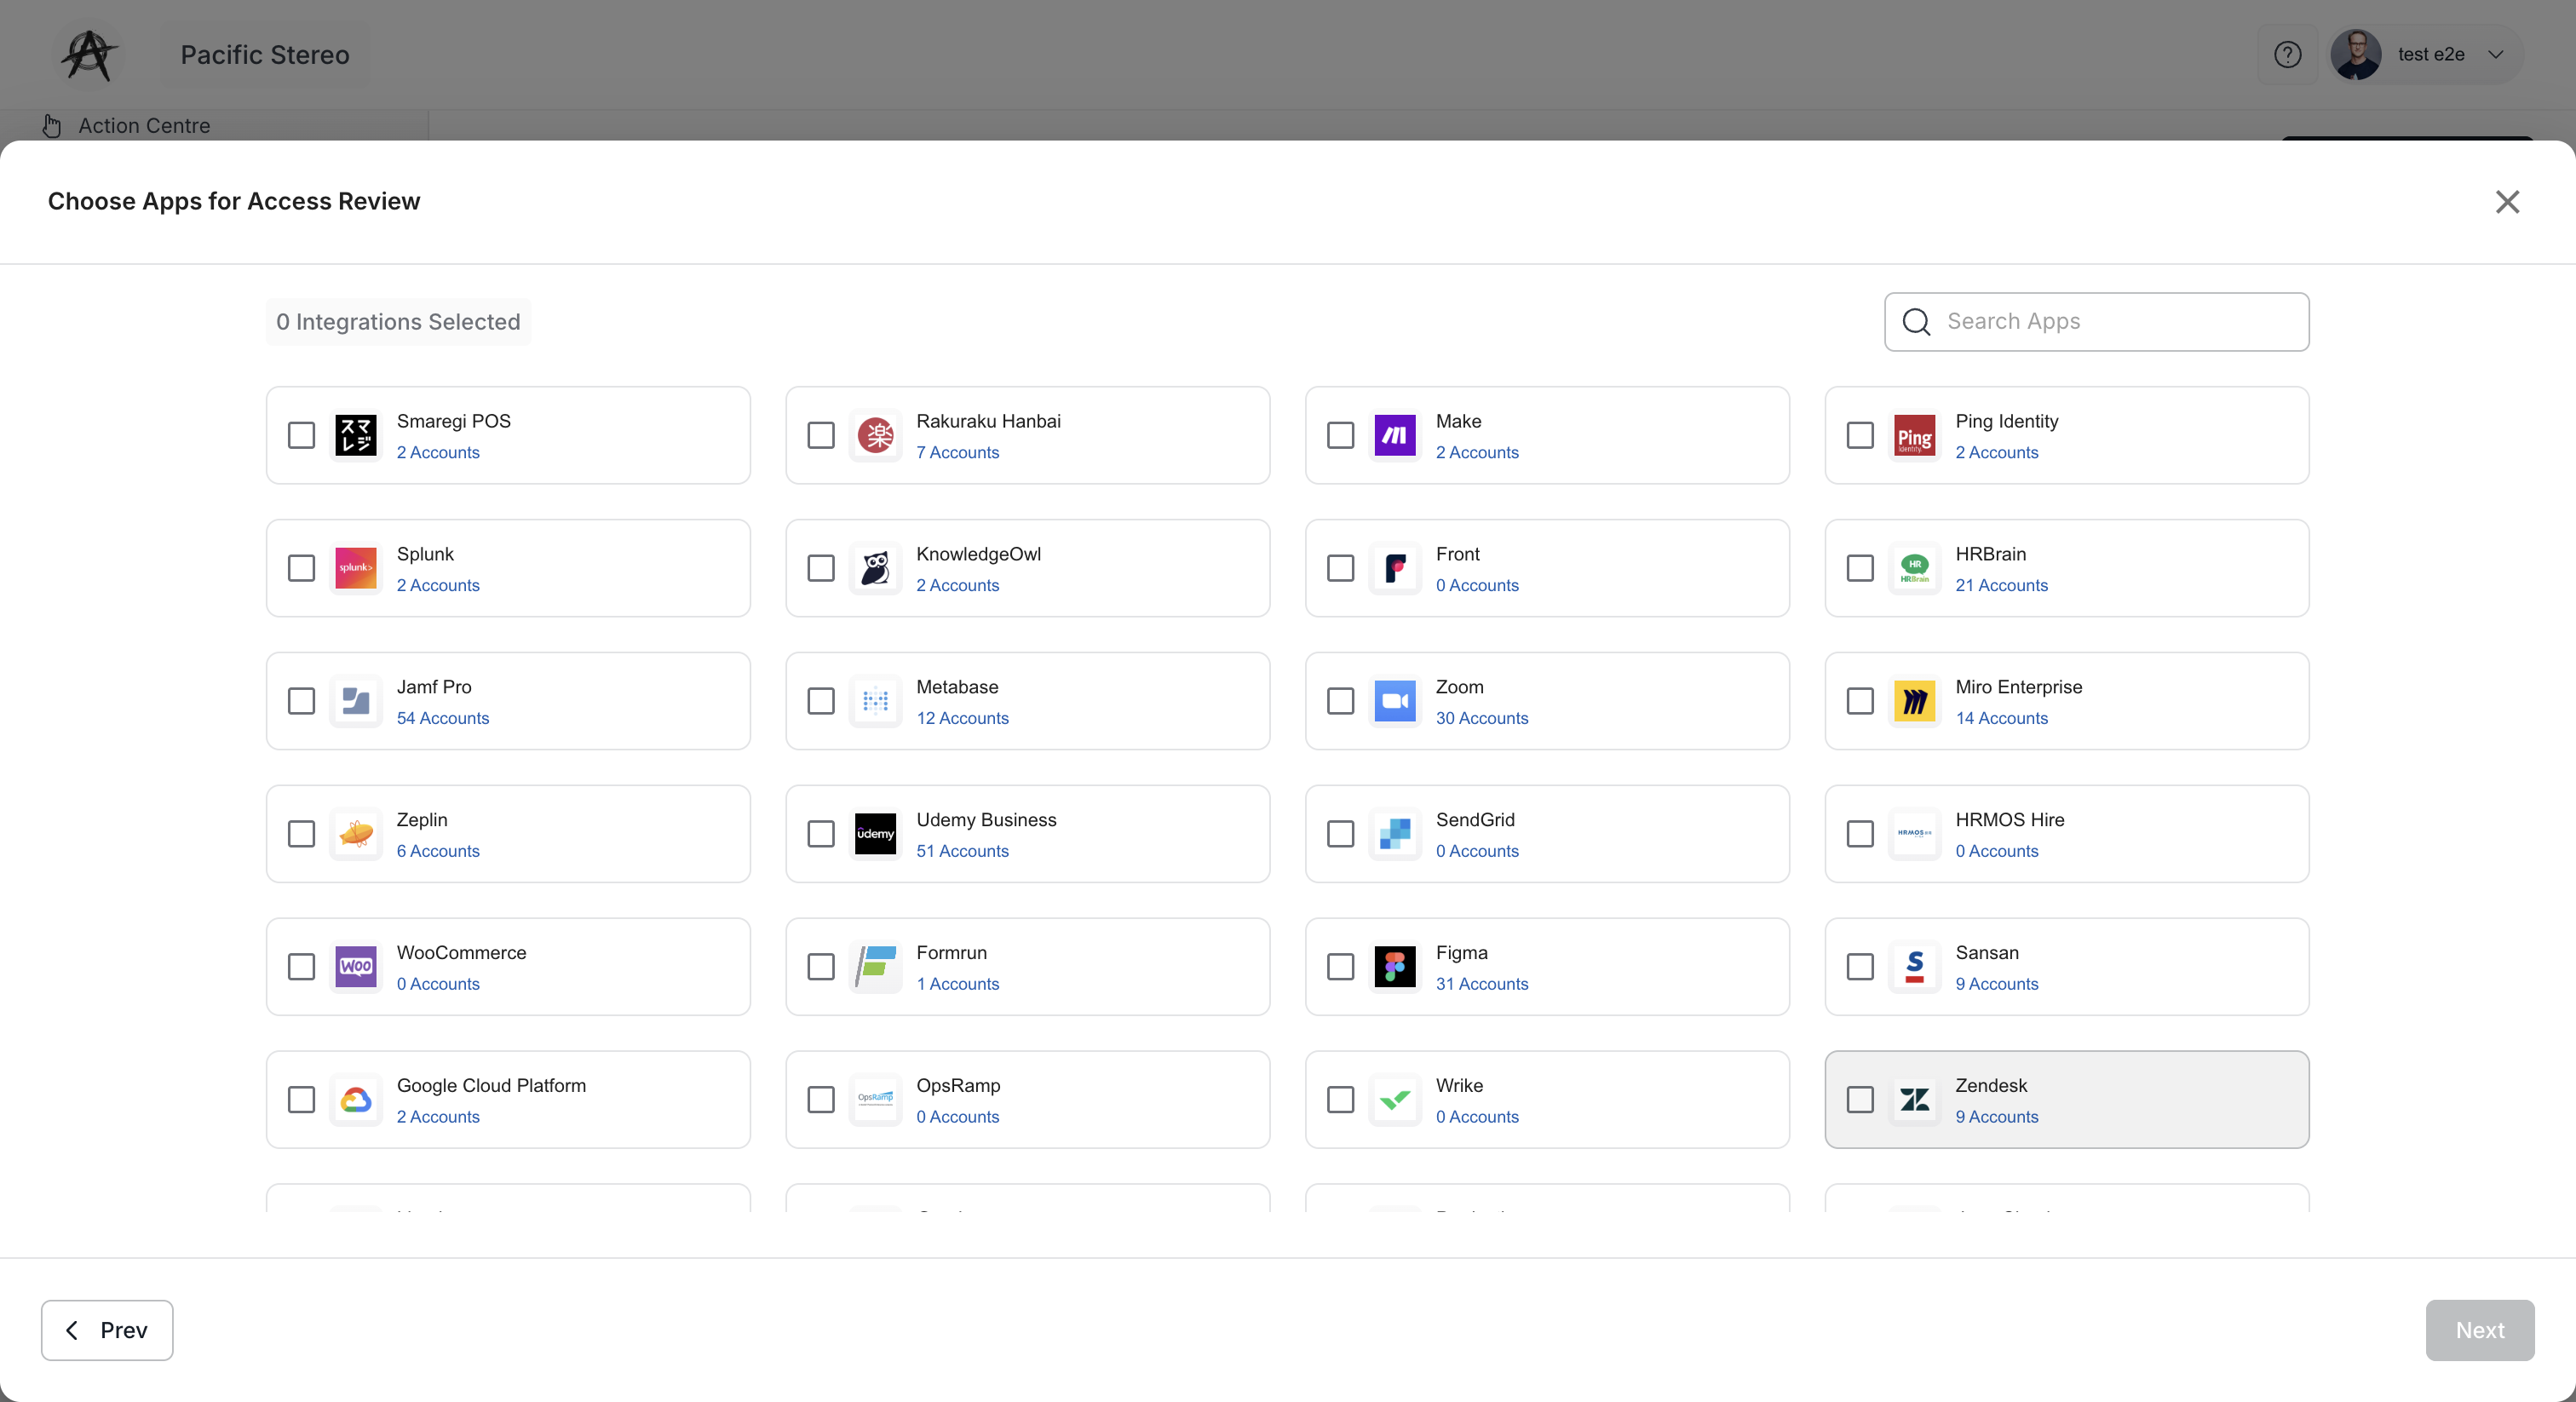Click the Next button

click(x=2479, y=1330)
